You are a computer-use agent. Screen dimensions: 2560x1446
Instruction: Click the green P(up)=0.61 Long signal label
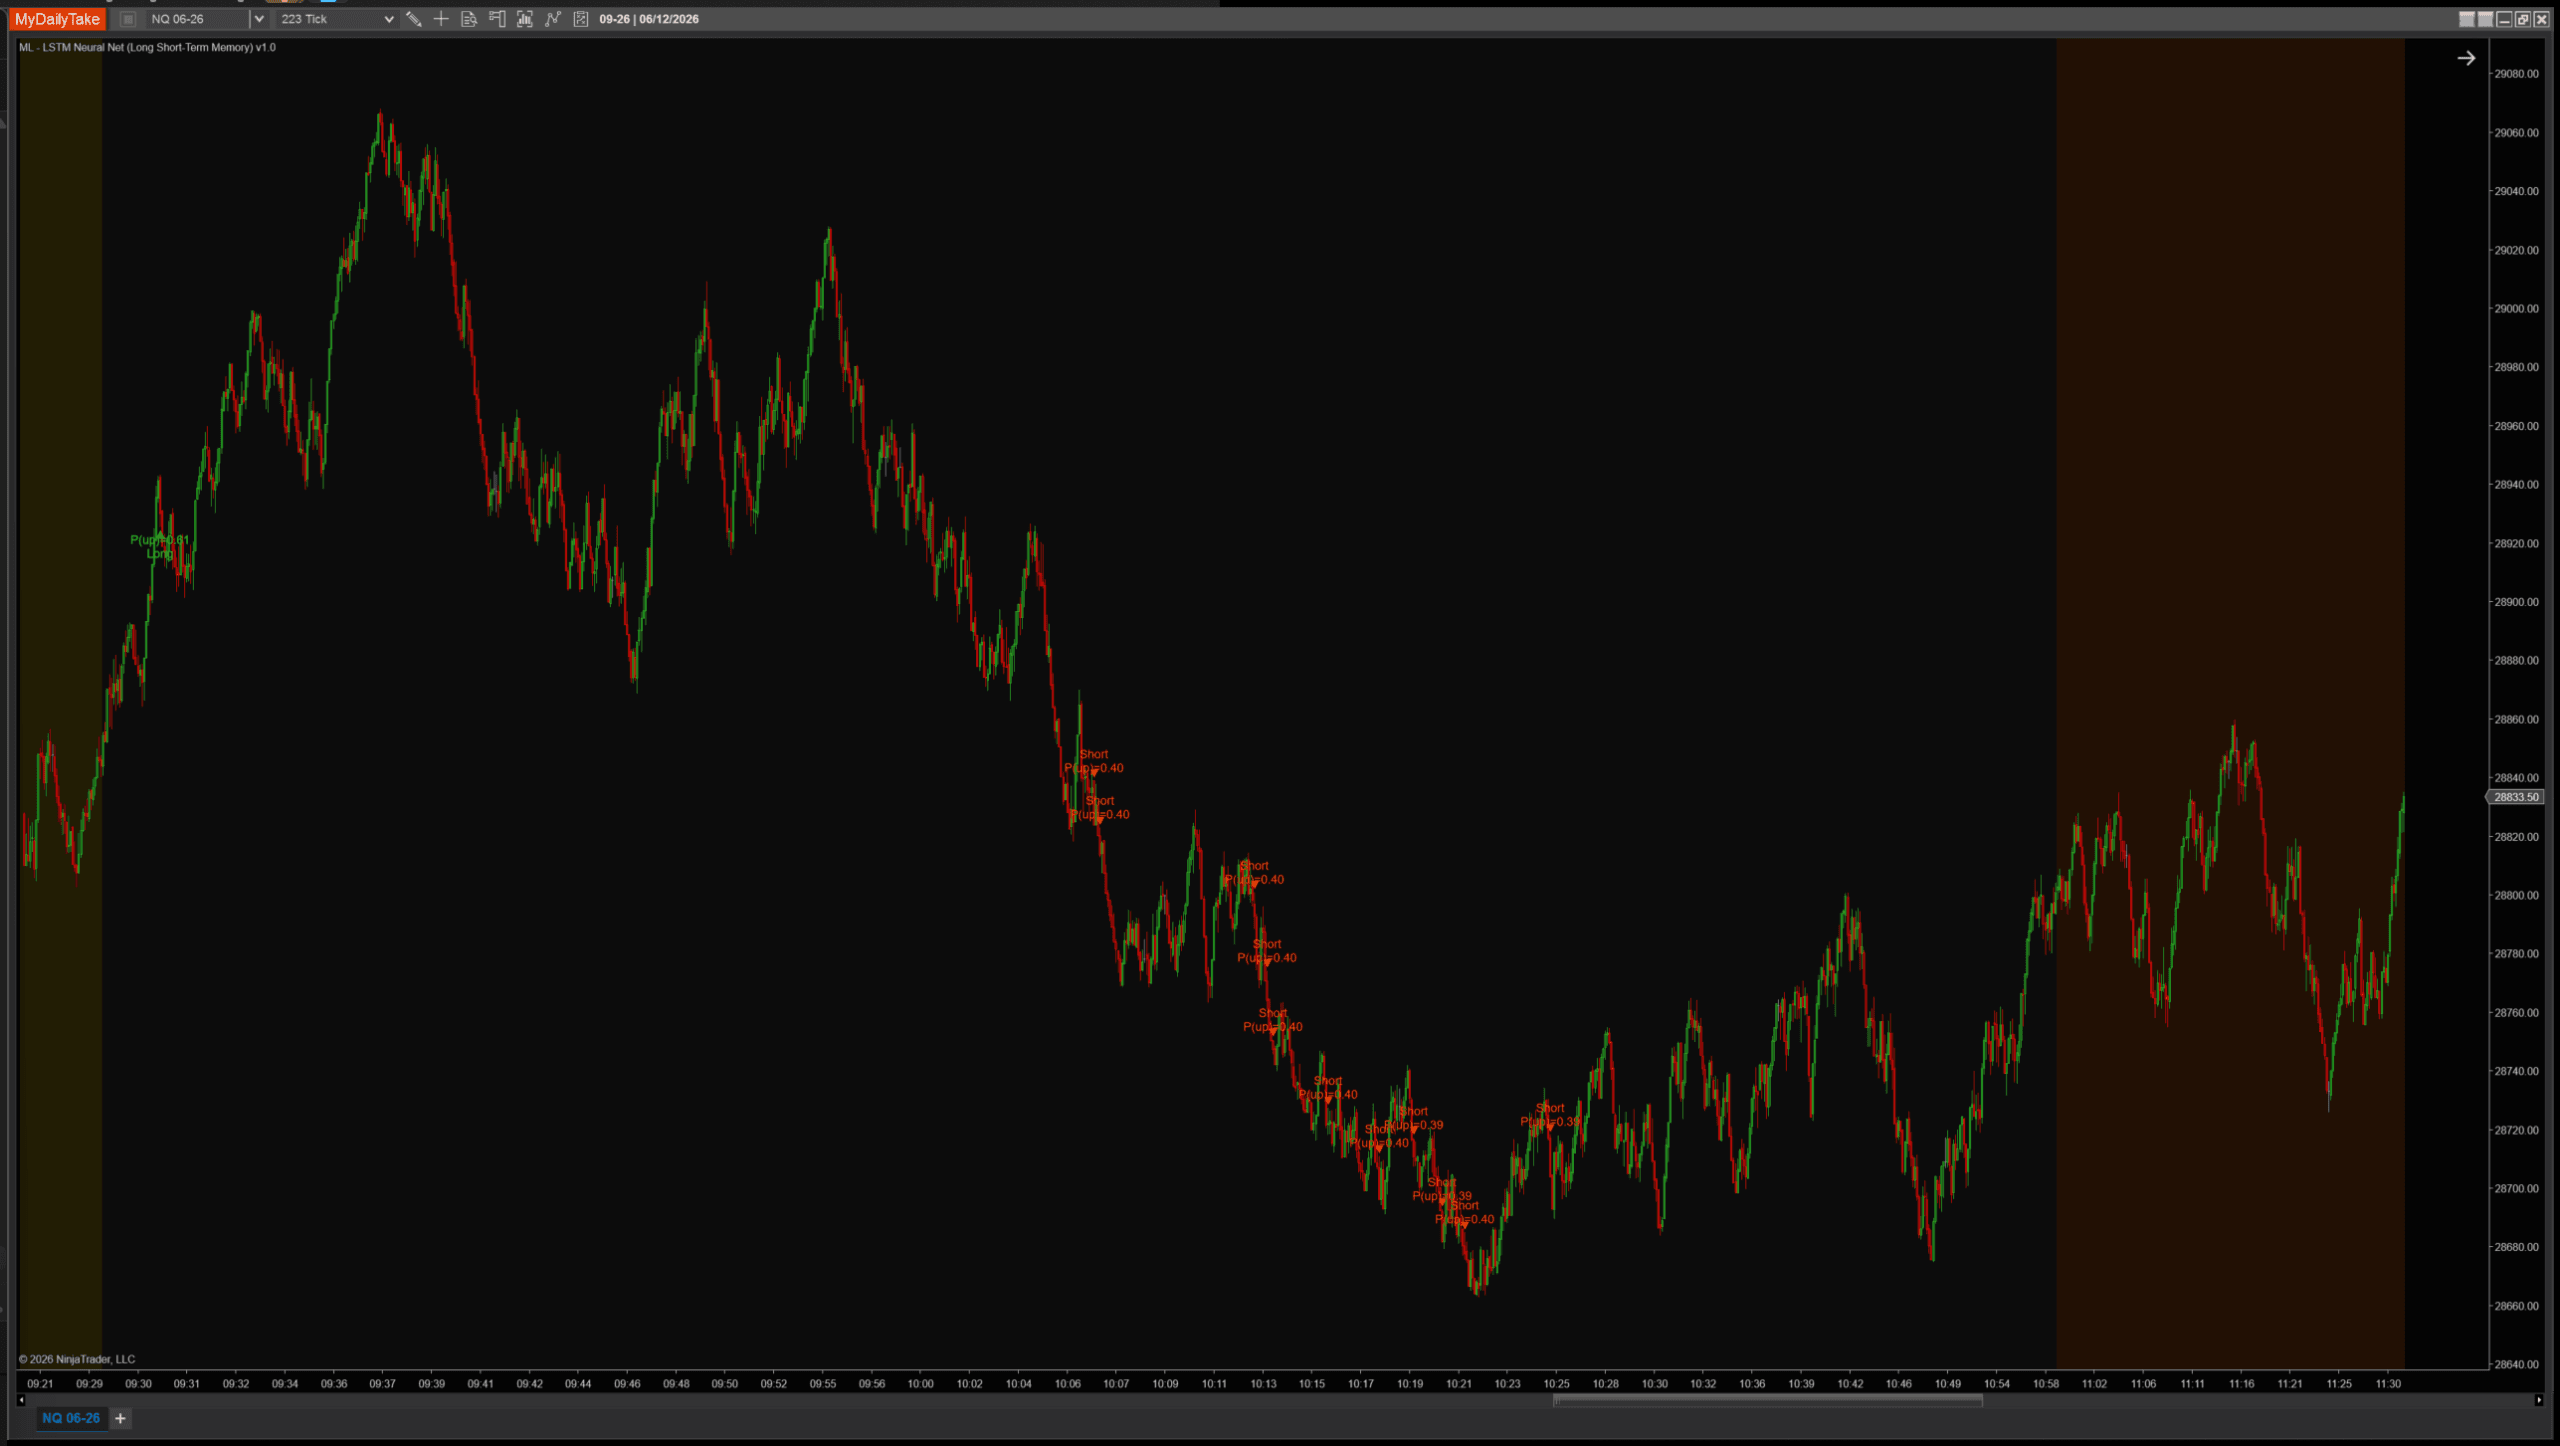tap(159, 546)
